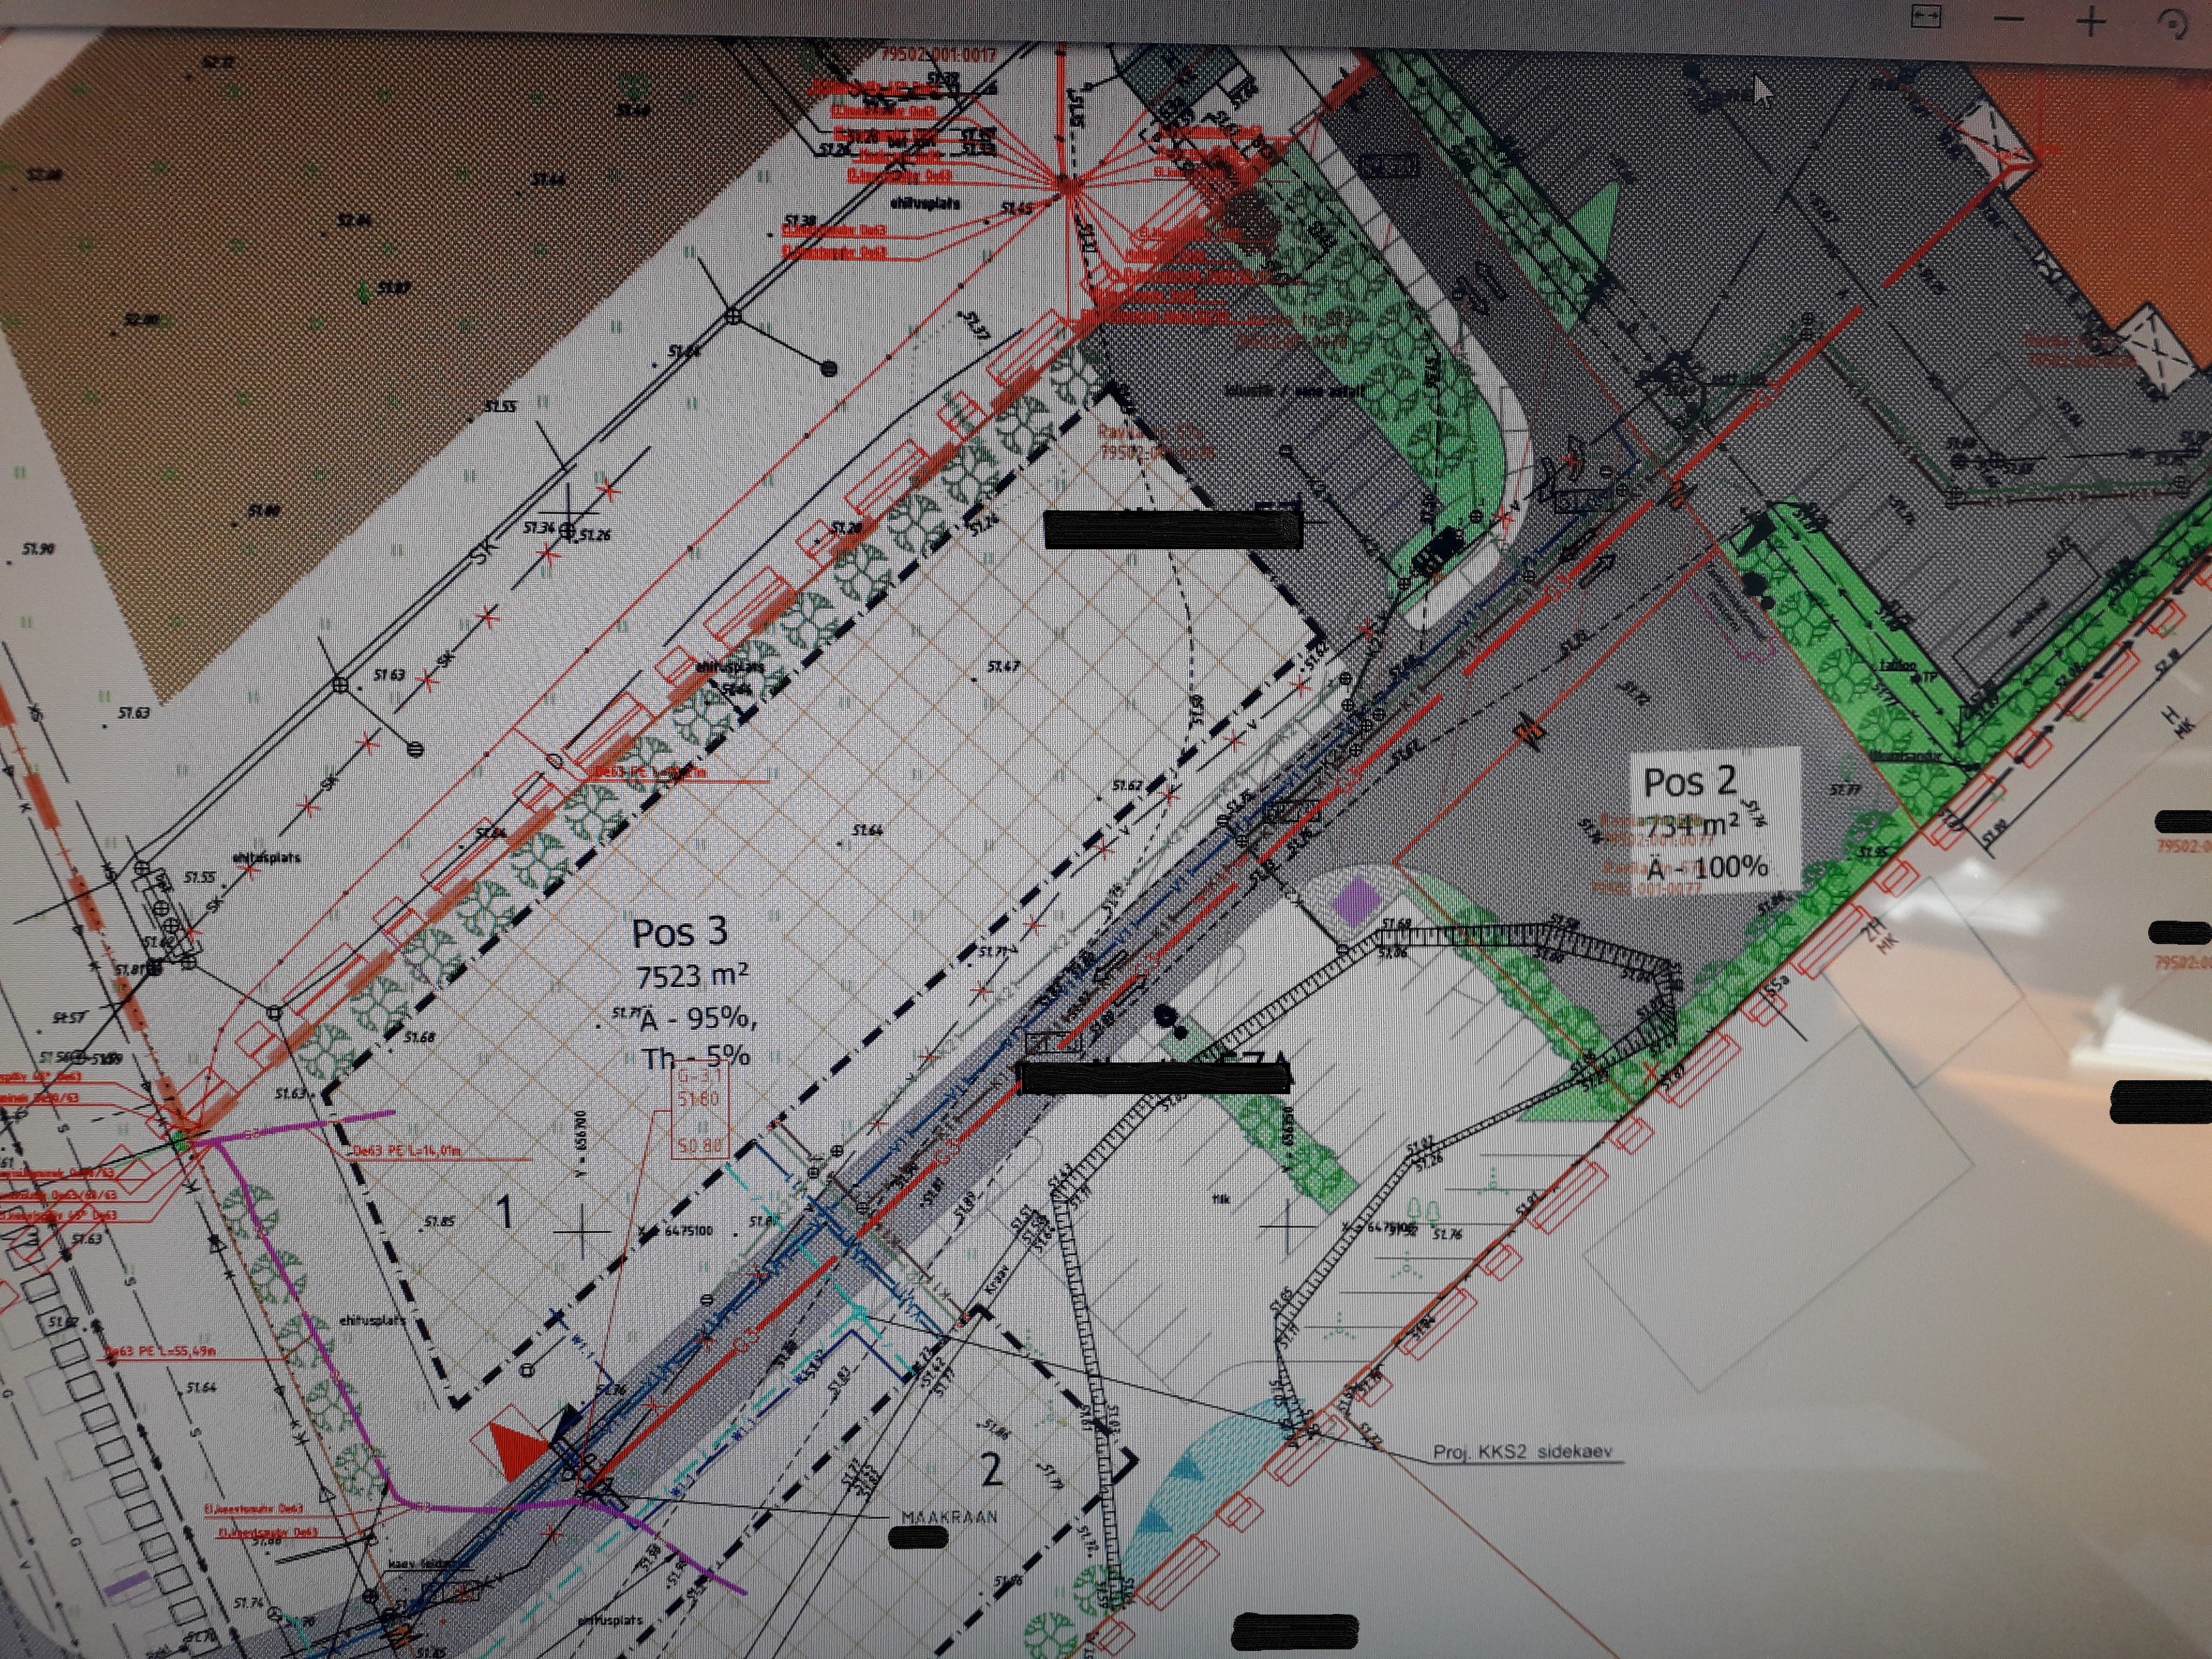This screenshot has height=1659, width=2212.
Task: Click the 'Th - 5%' usage text
Action: [696, 1057]
